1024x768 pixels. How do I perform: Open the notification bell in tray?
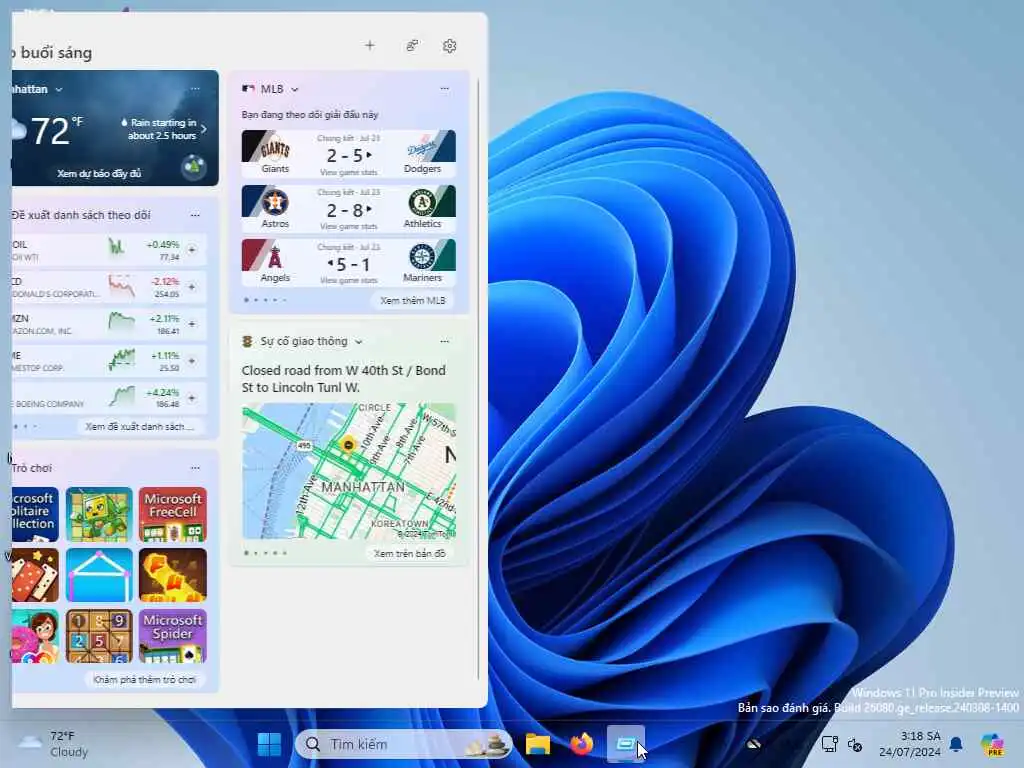[x=956, y=744]
